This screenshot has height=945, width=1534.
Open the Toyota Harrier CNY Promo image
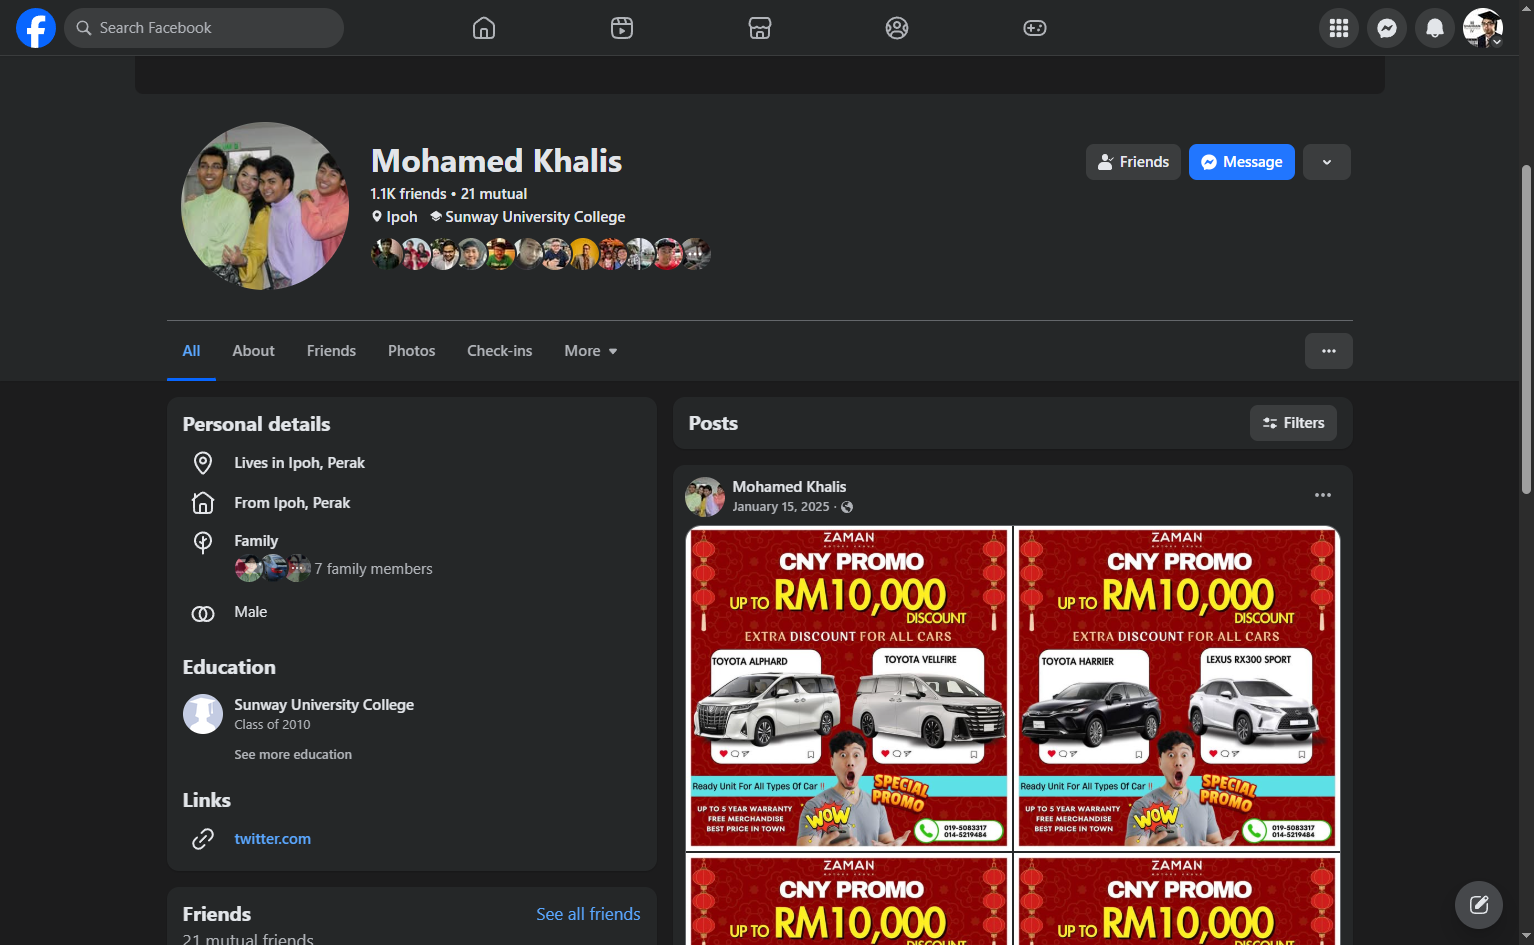click(x=1176, y=689)
